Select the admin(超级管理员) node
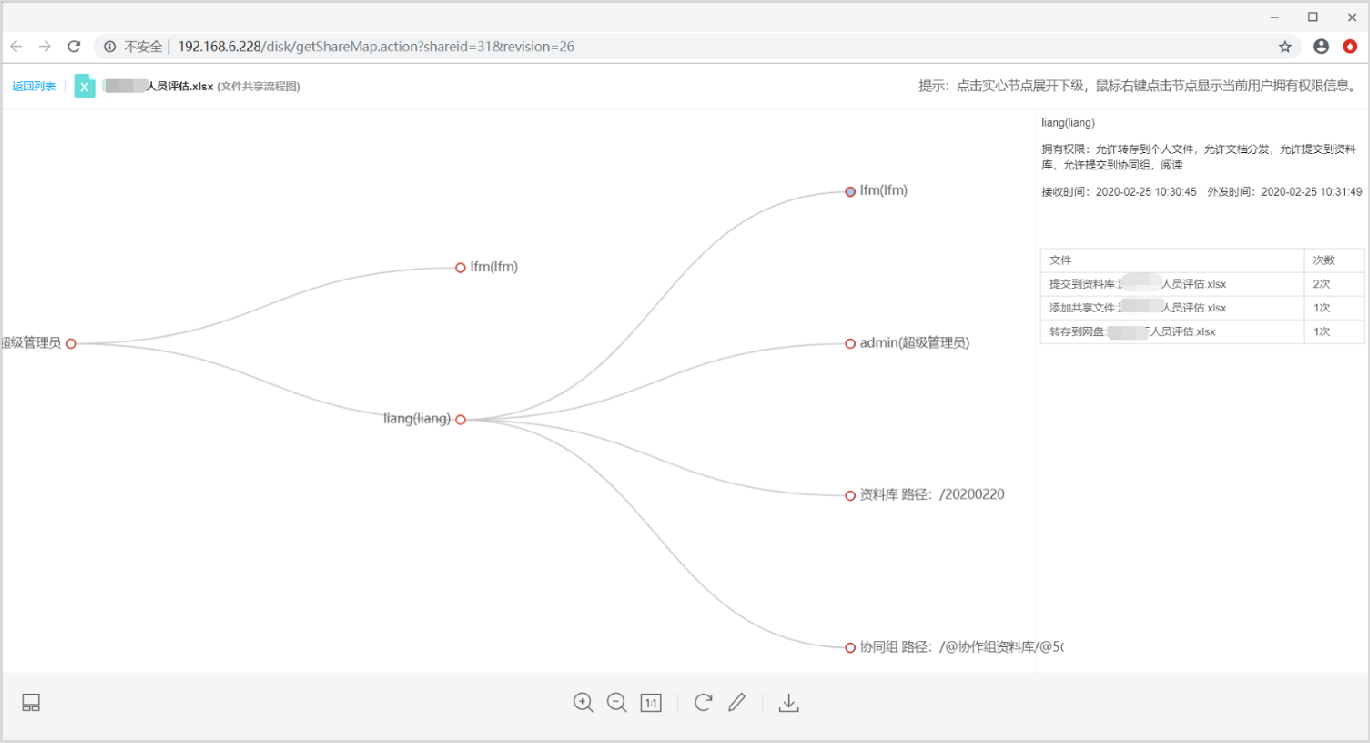The image size is (1370, 743). tap(850, 344)
